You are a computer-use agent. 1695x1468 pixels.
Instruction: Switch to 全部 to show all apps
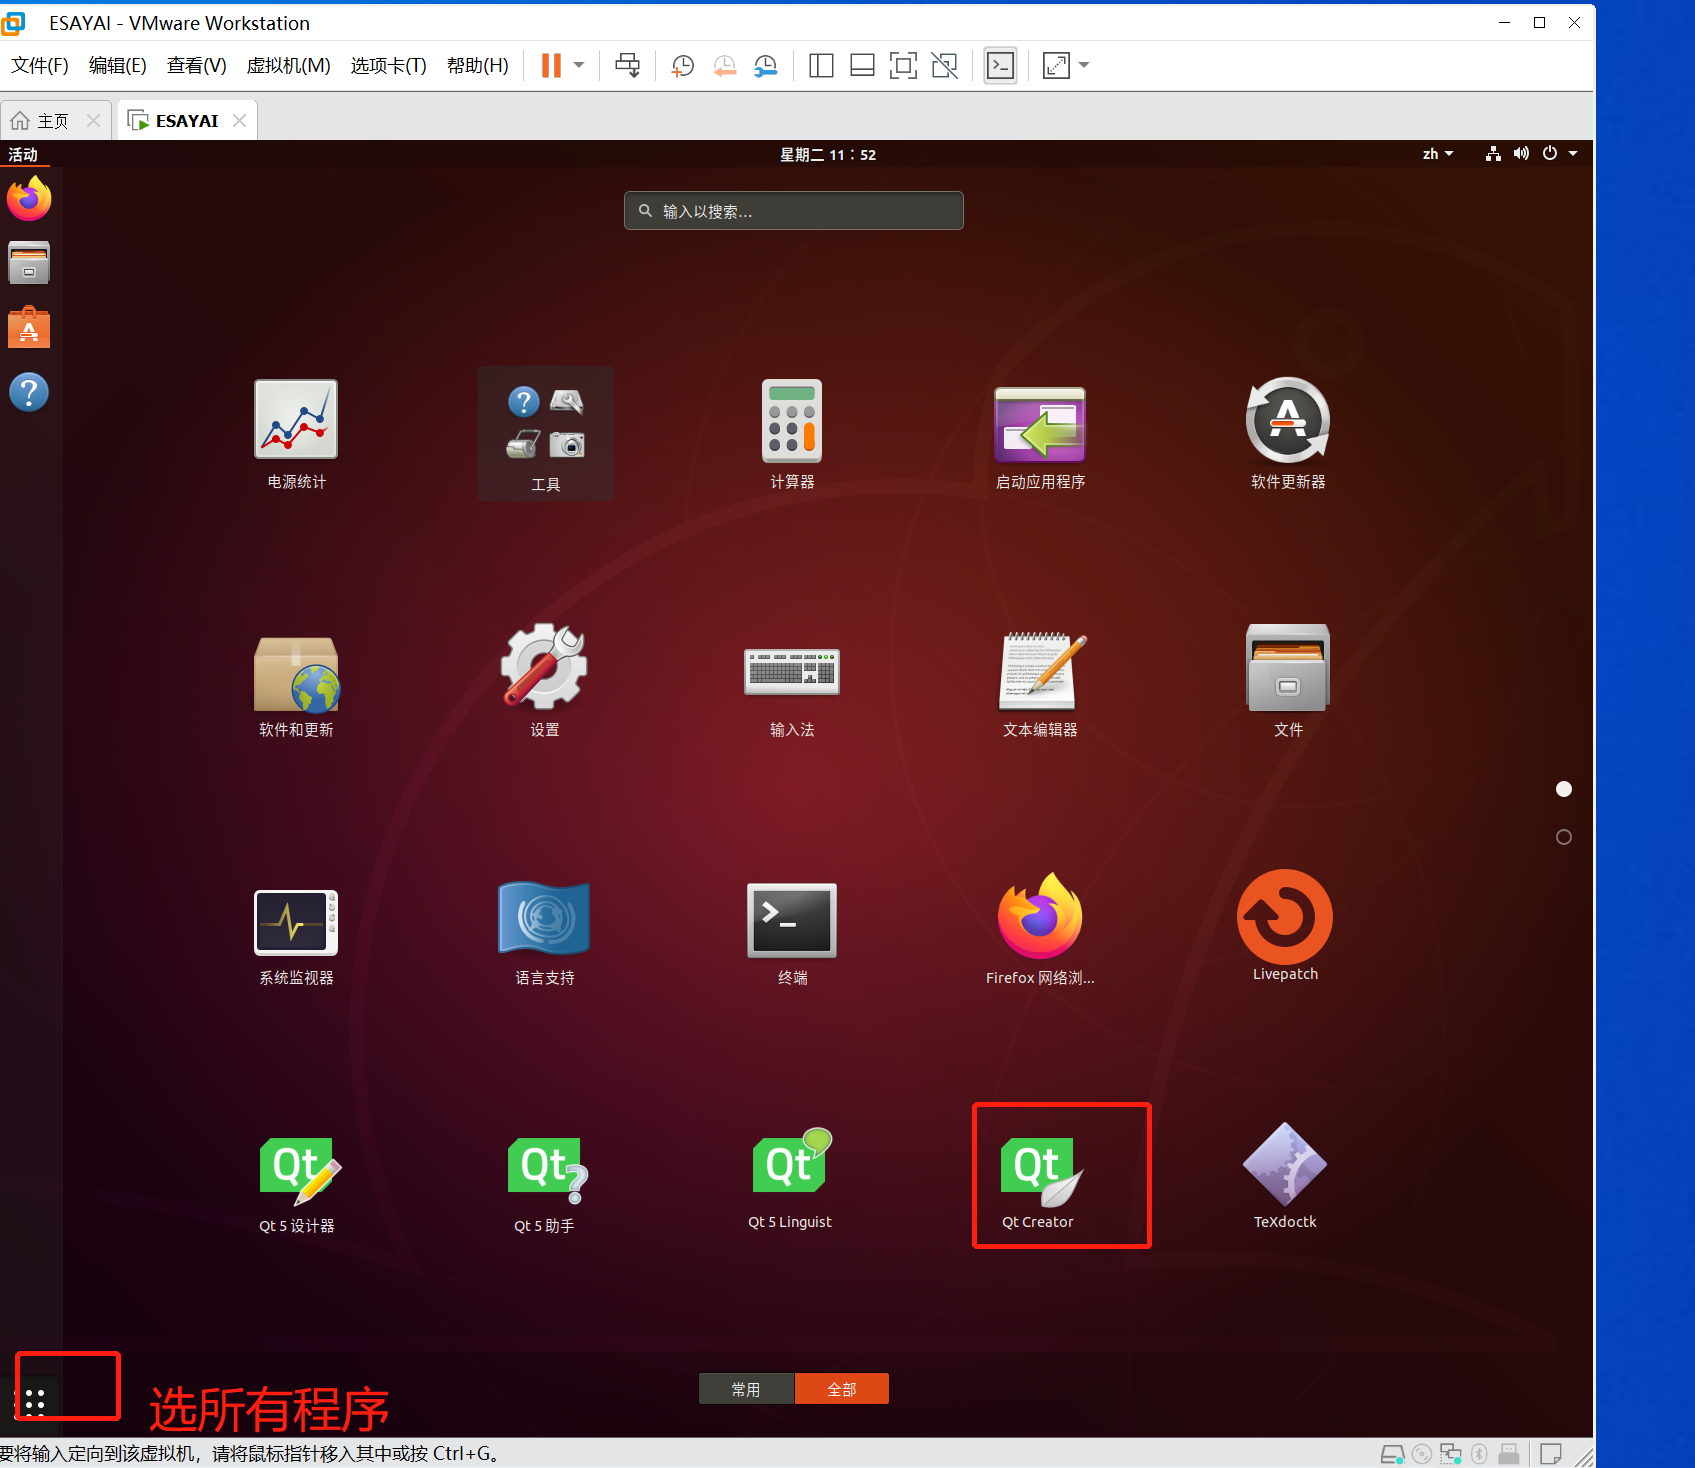coord(841,1388)
